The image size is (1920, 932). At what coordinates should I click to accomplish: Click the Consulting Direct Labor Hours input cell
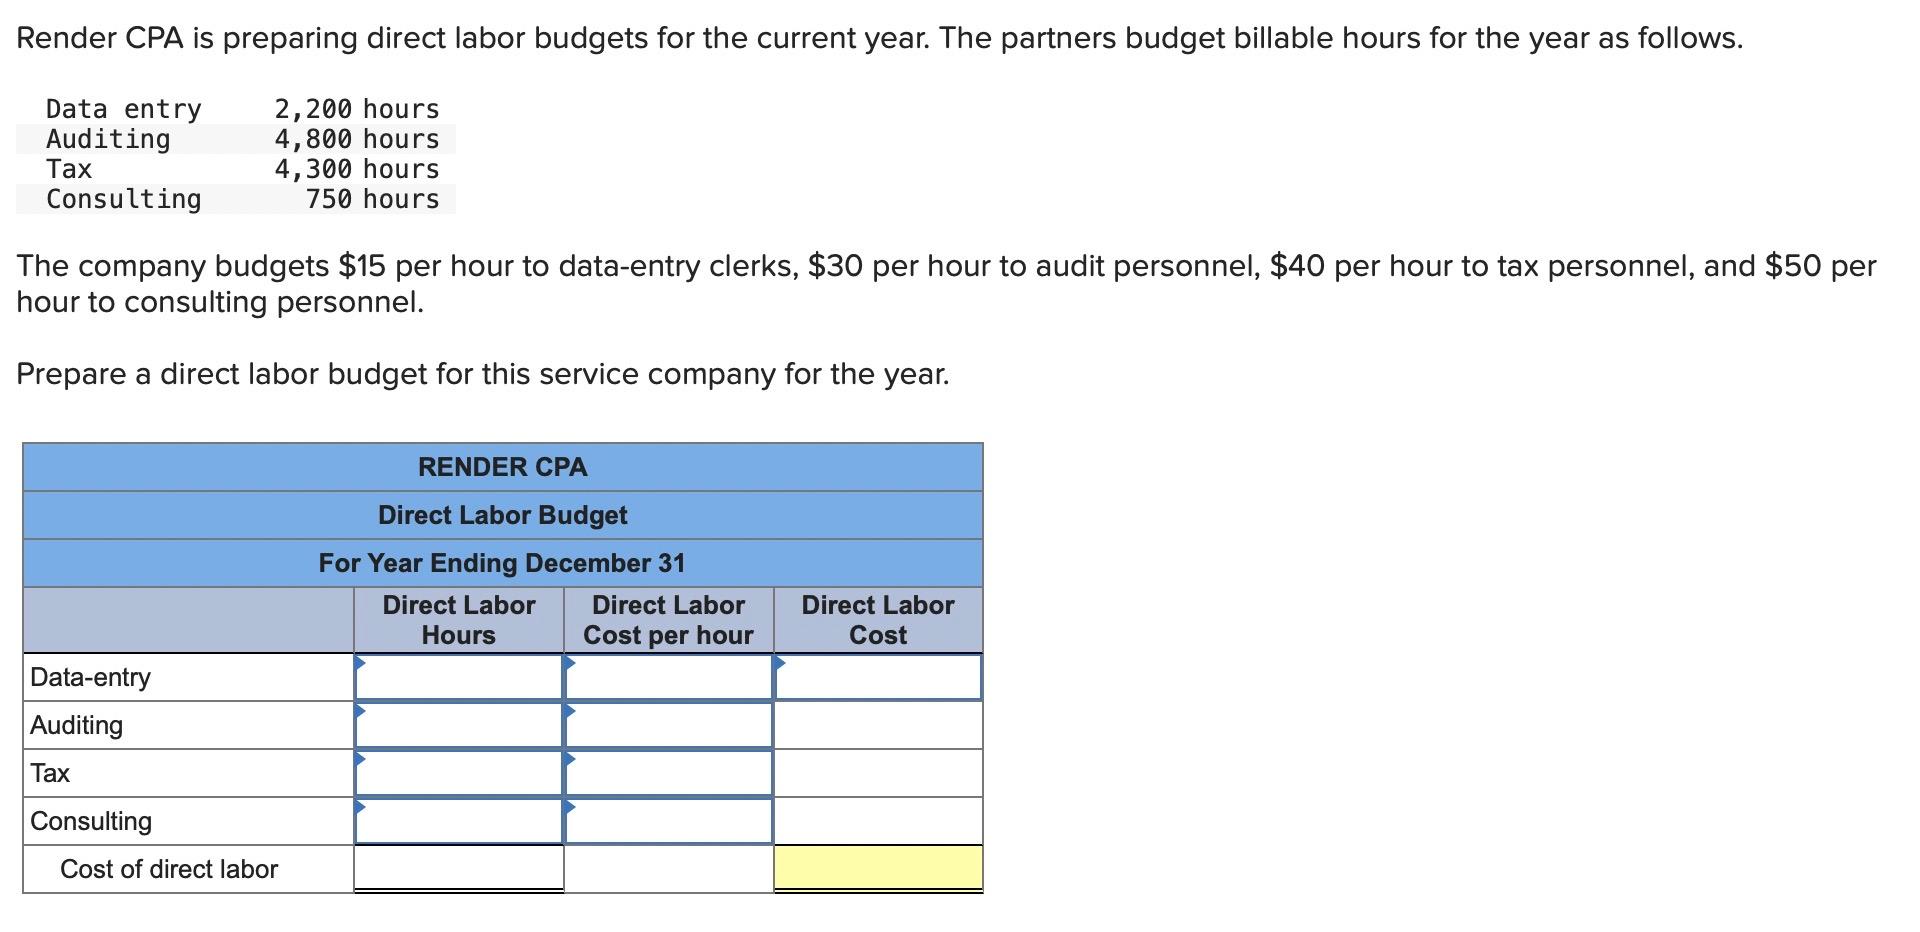tap(460, 820)
